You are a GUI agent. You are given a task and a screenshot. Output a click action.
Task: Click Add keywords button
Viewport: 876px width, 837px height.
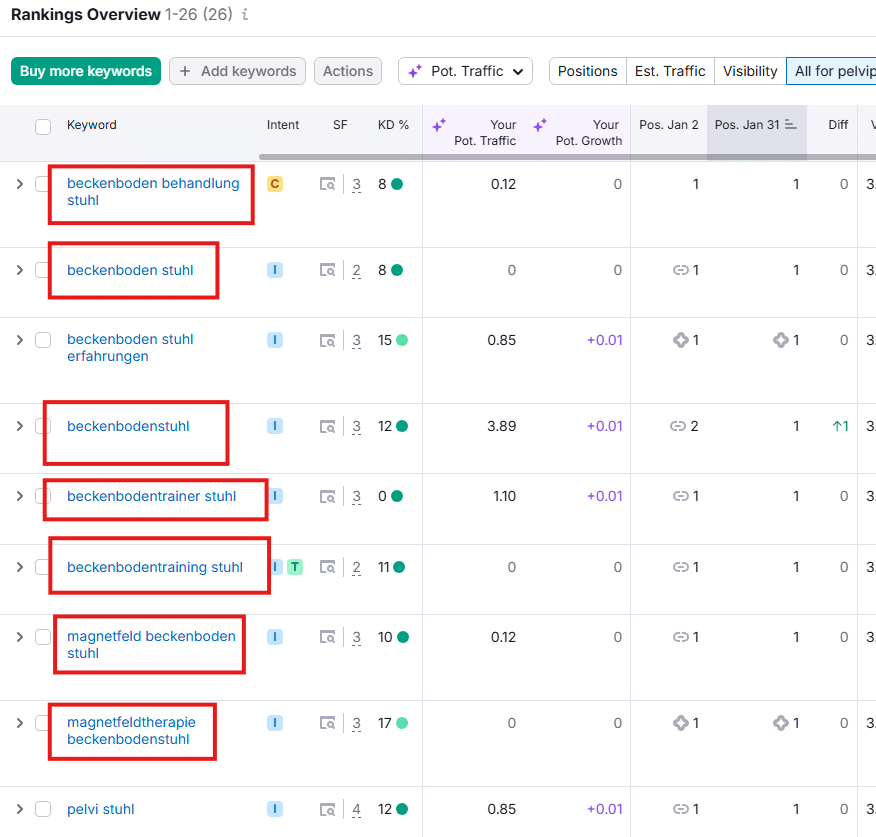click(237, 71)
